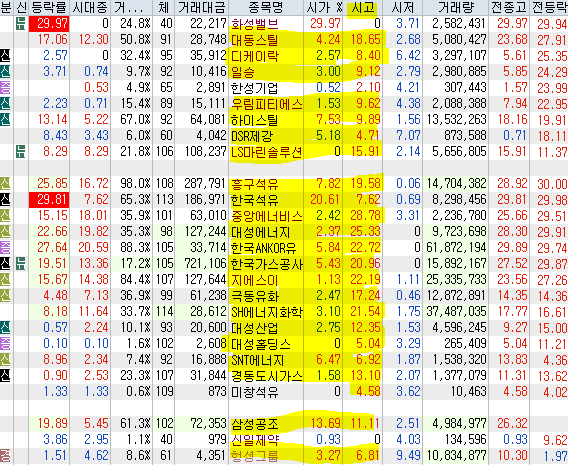Select stock 한국ANKOR유
The image size is (568, 465).
(264, 247)
